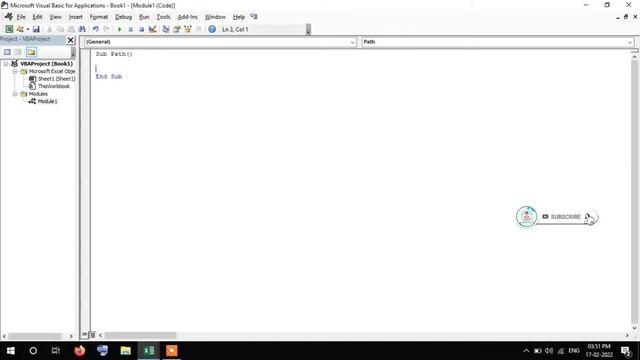Click the 'End Sub' code line
This screenshot has height=360, width=640.
coord(109,76)
